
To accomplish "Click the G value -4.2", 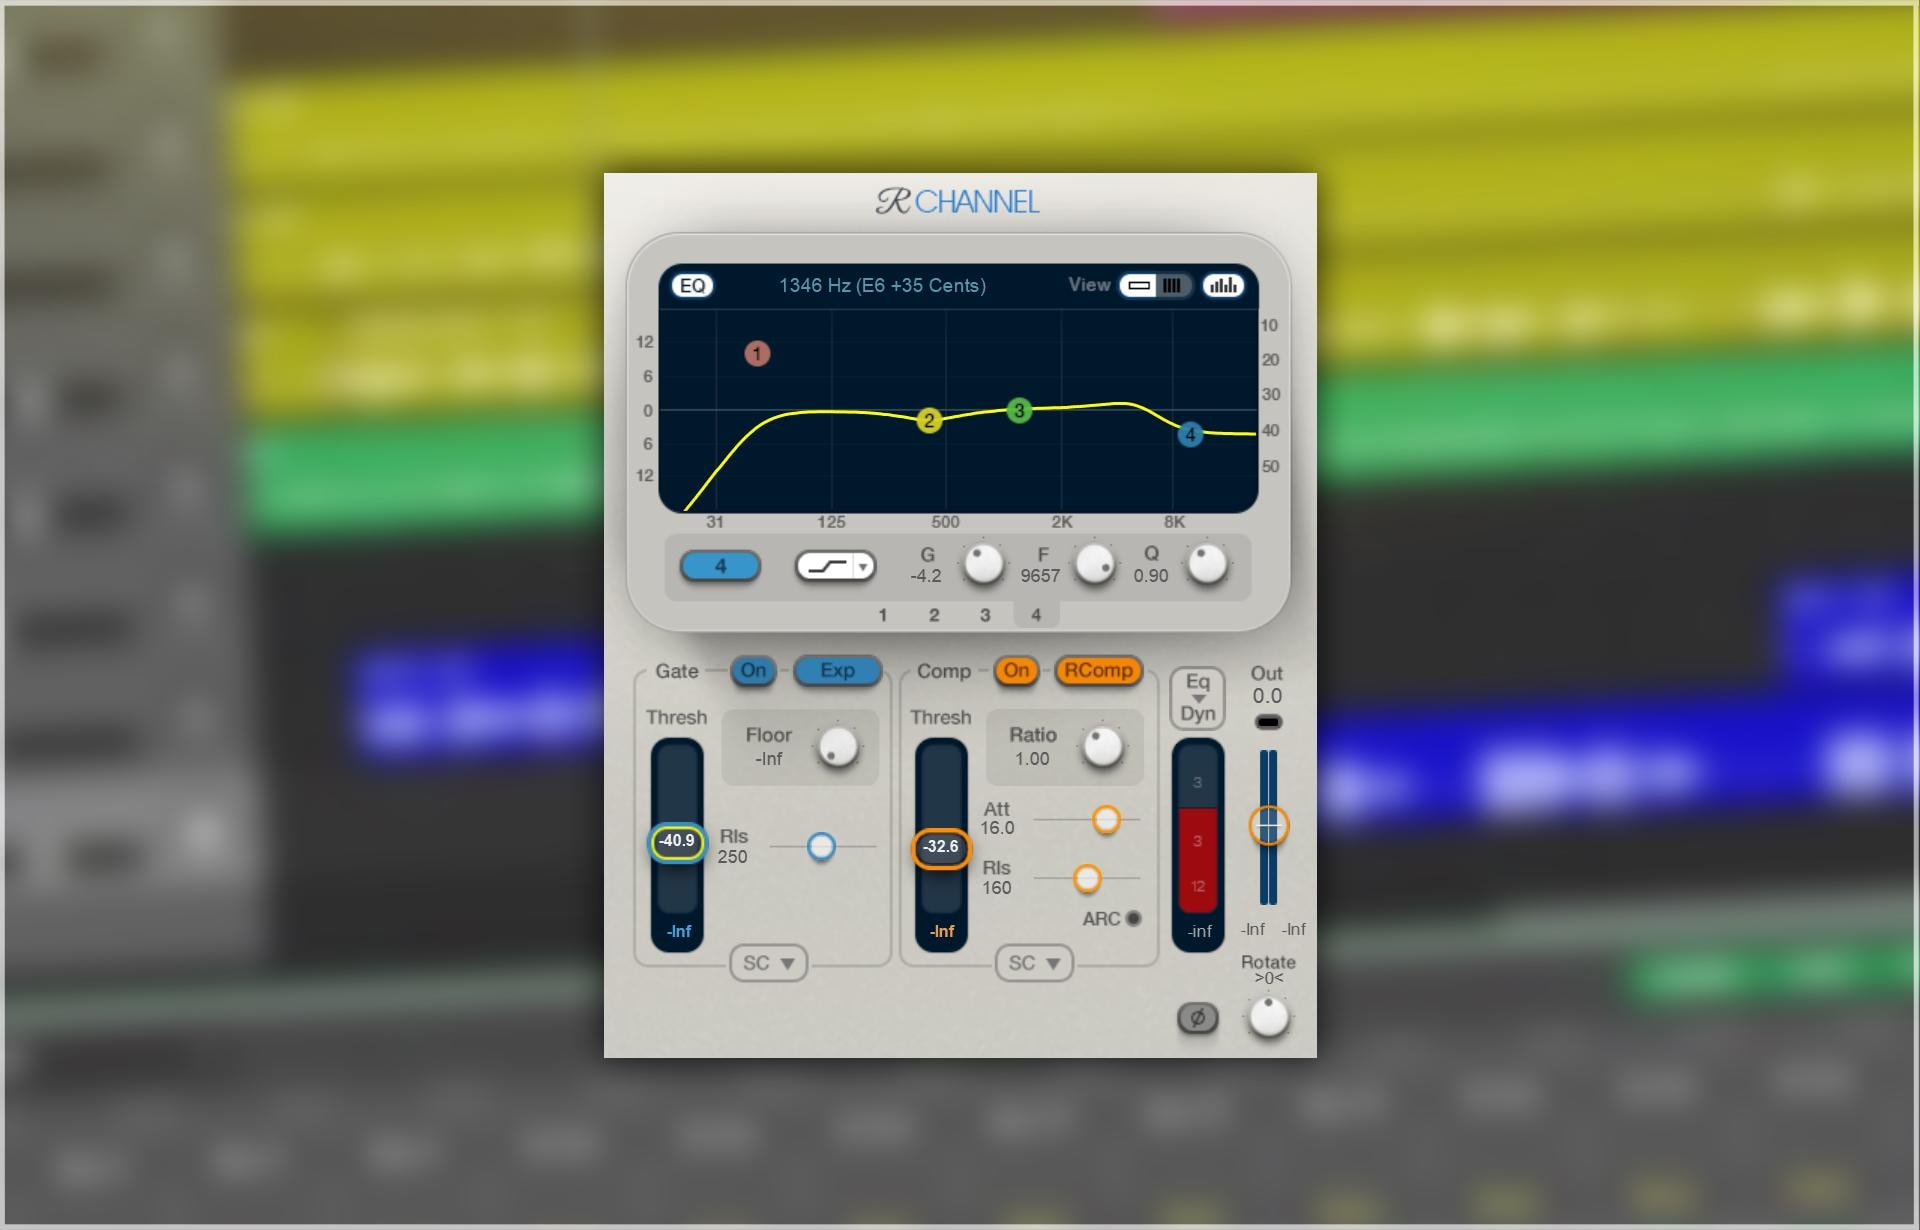I will pos(926,576).
